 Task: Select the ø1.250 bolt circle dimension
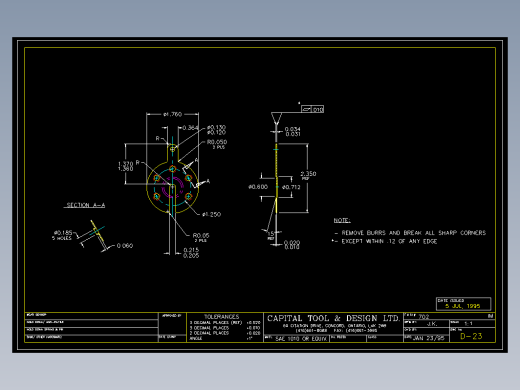click(211, 214)
